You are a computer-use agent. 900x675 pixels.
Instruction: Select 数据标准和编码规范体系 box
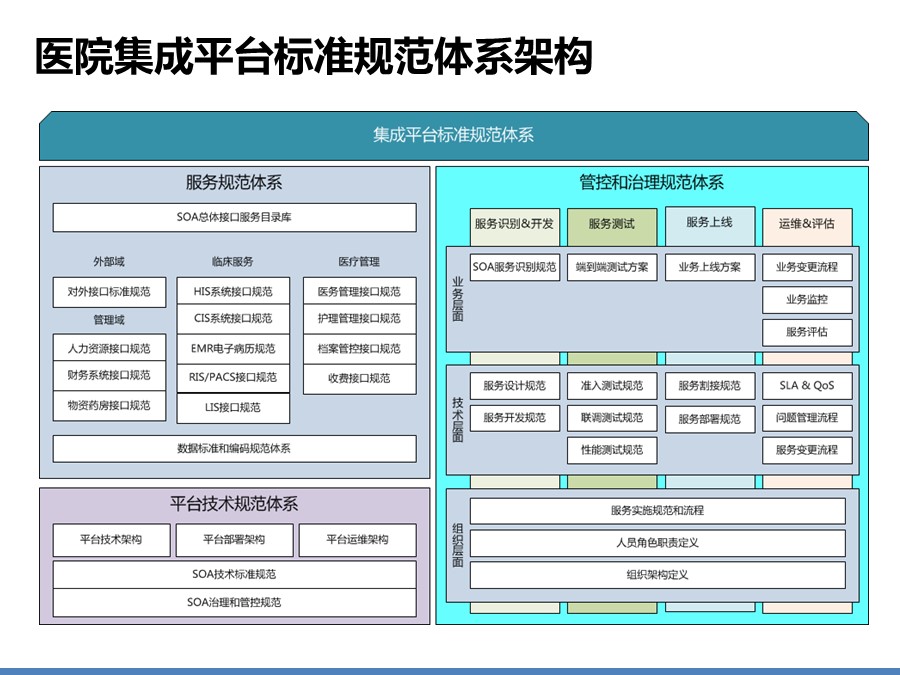(x=234, y=449)
